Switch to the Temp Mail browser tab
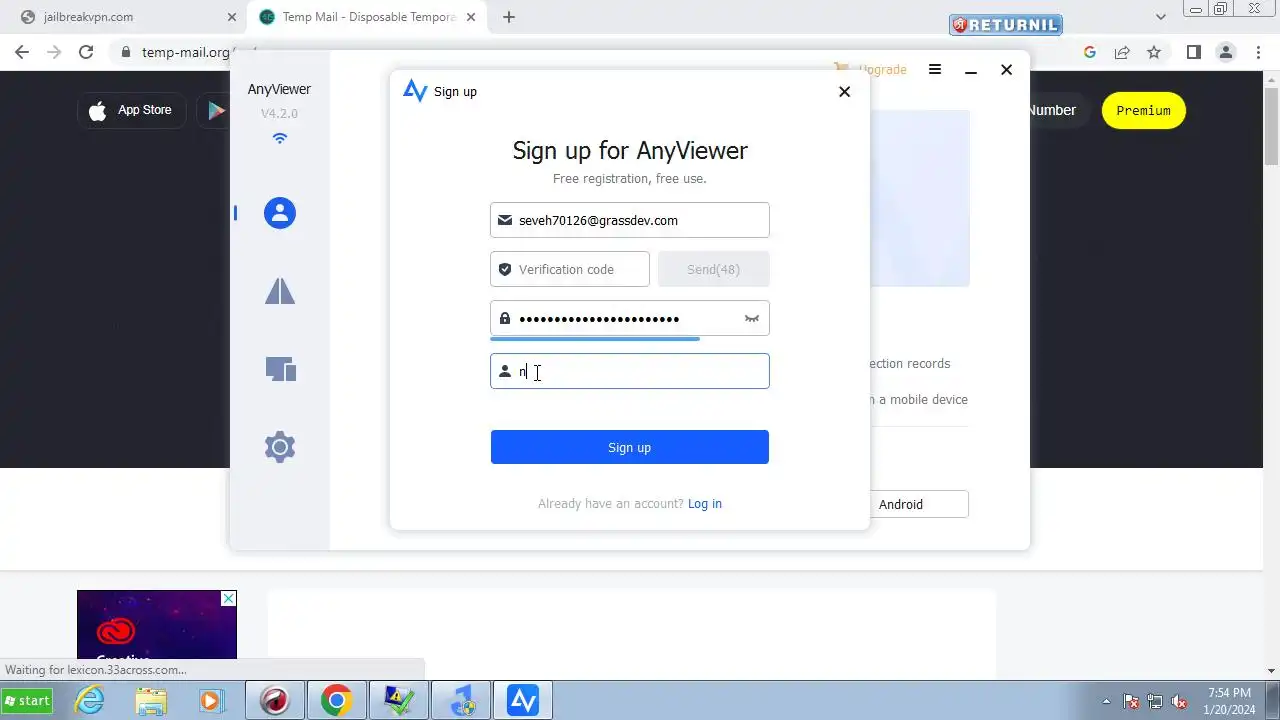Viewport: 1280px width, 720px height. point(369,17)
